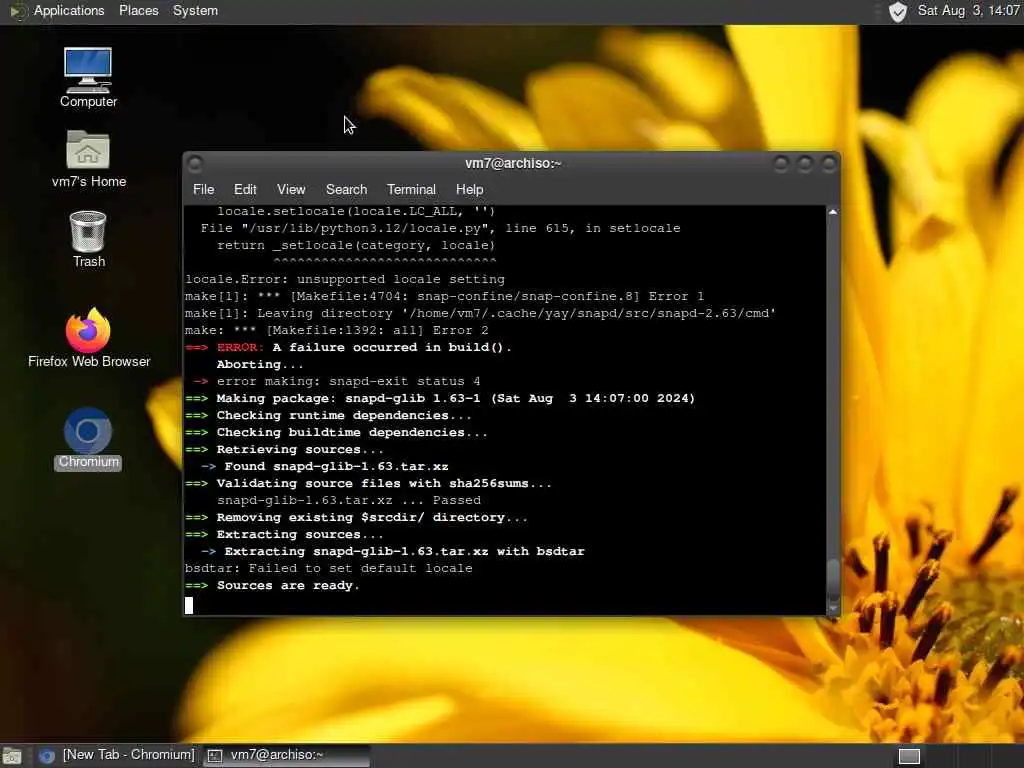Open the terminal Edit menu

245,189
